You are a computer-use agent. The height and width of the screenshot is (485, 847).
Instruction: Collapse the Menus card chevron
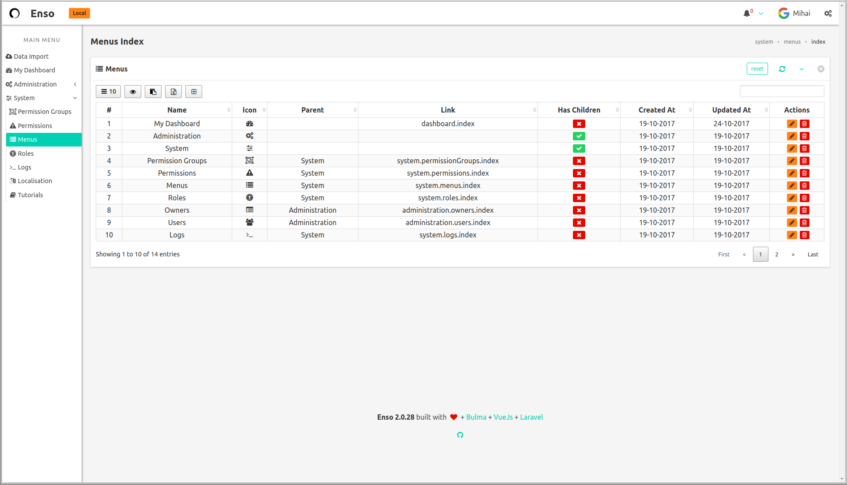[x=802, y=69]
